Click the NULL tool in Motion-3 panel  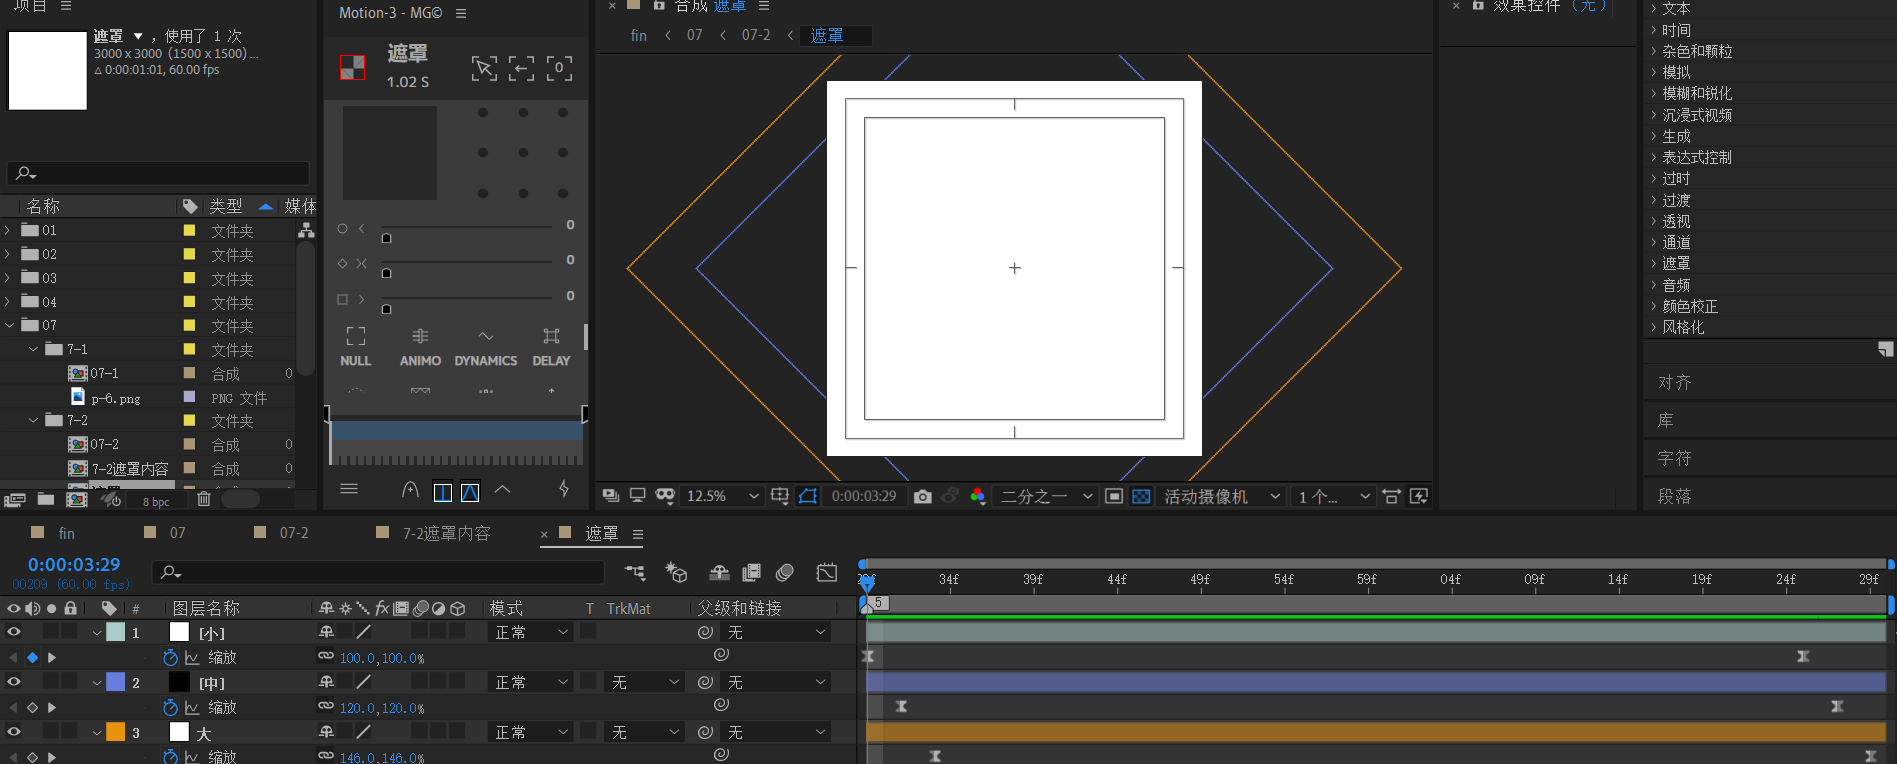pos(355,347)
